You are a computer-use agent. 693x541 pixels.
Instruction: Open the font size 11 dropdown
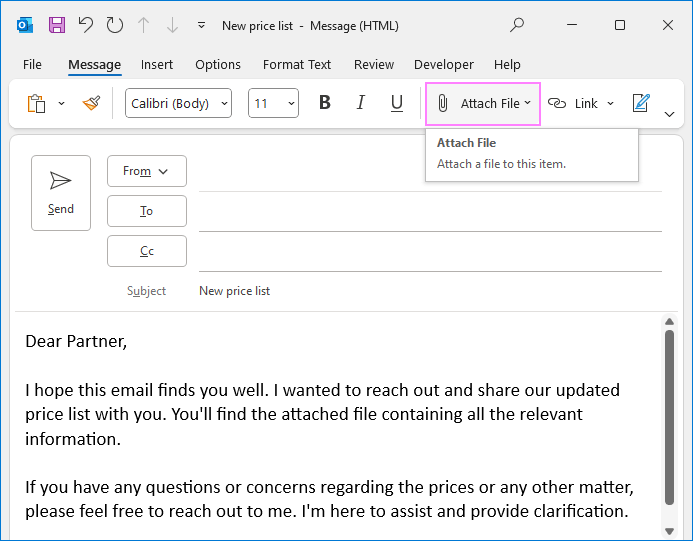273,103
